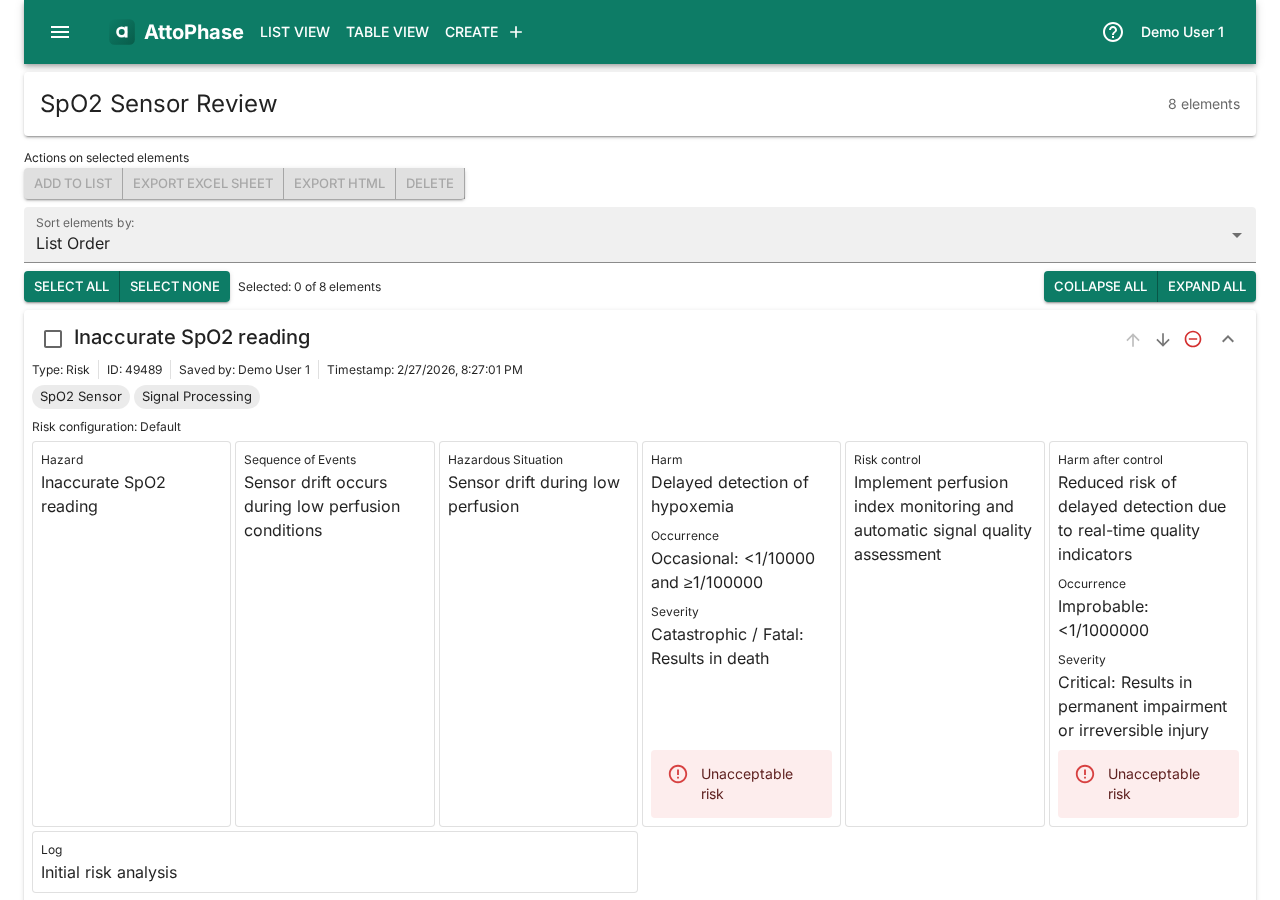Remove element with the red minus circle icon
The image size is (1280, 900).
tap(1193, 339)
